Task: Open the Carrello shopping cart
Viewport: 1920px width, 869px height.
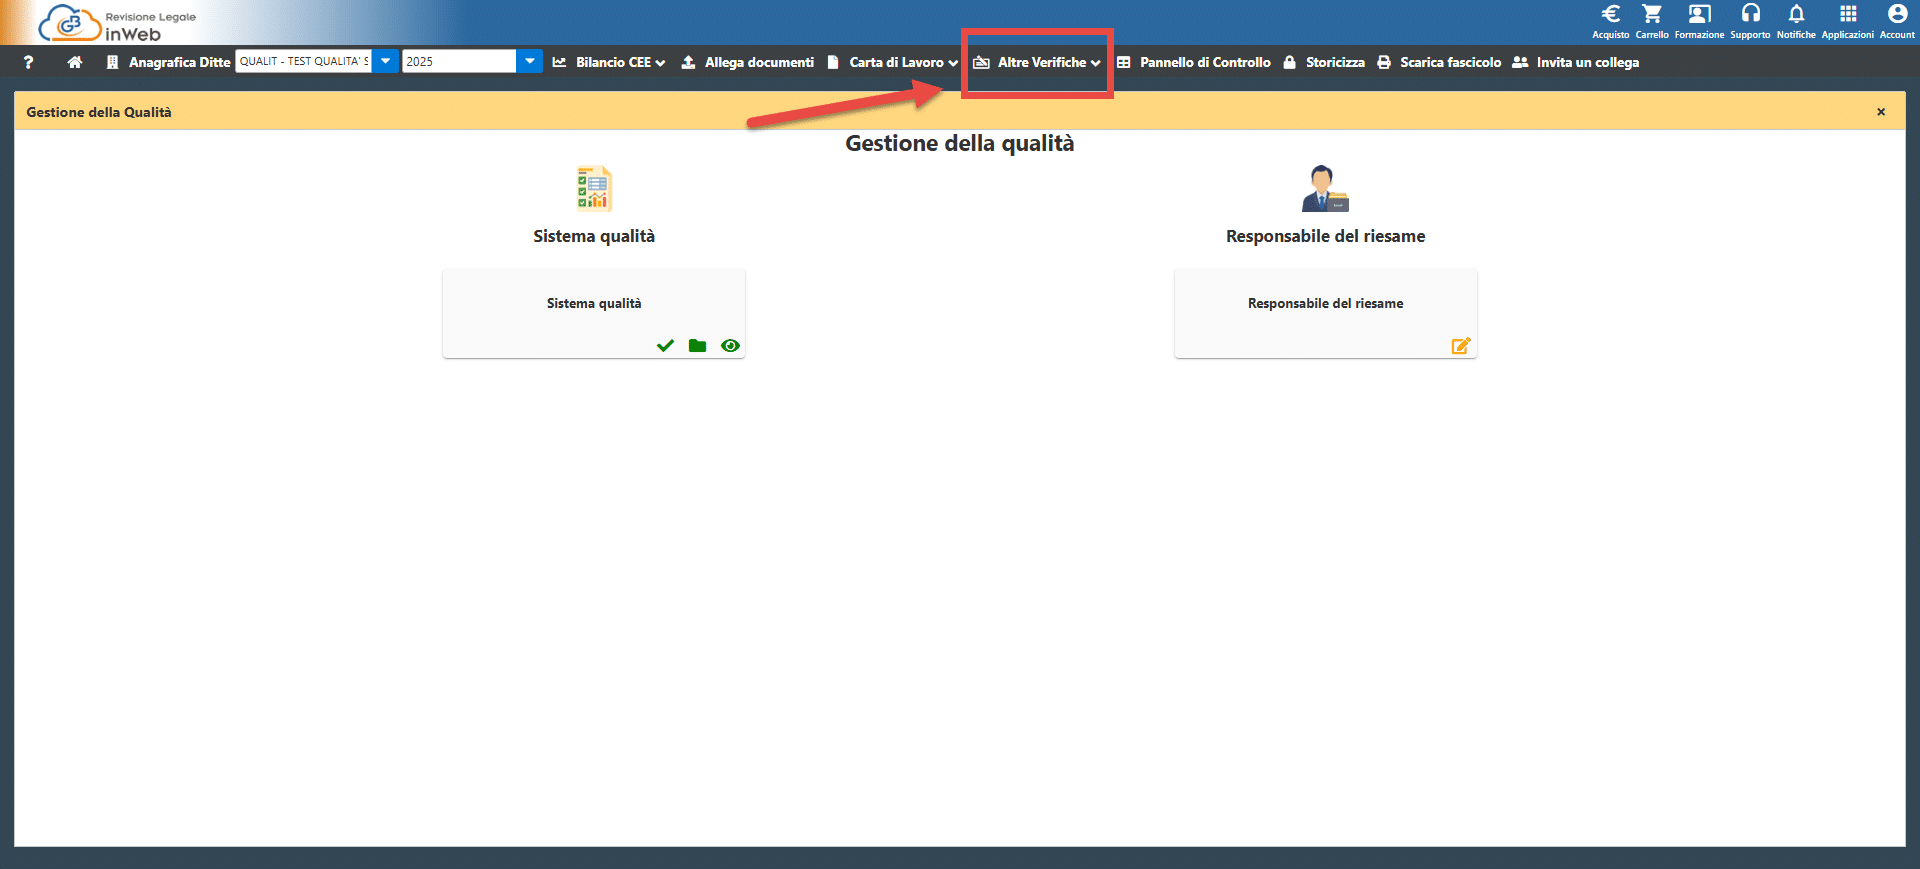Action: click(x=1652, y=21)
